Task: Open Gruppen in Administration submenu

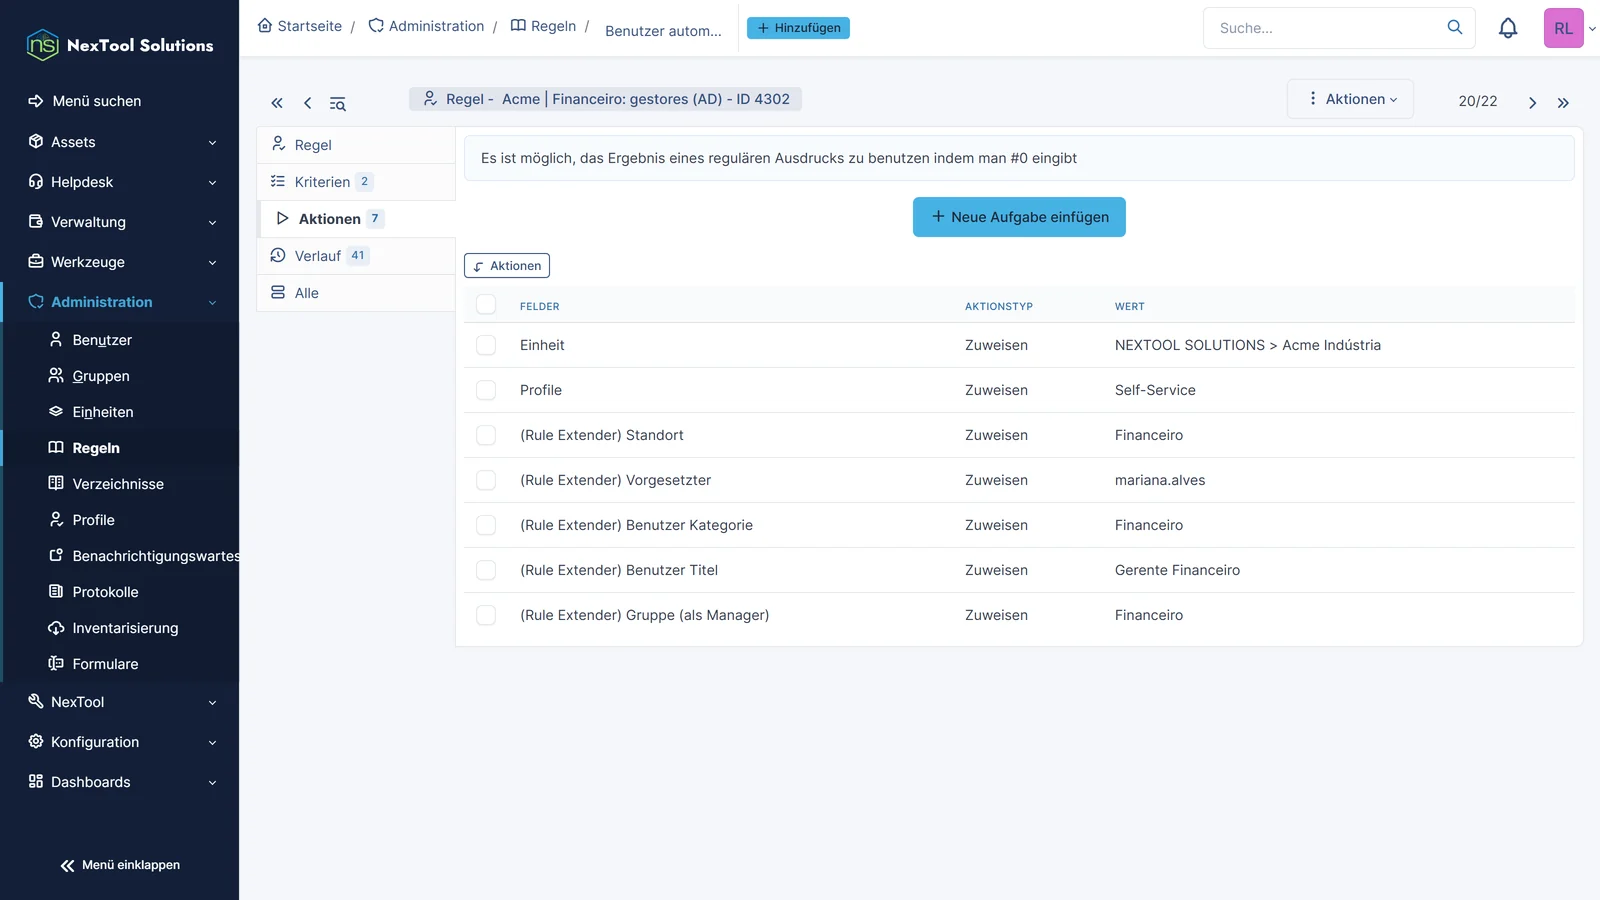Action: point(101,376)
